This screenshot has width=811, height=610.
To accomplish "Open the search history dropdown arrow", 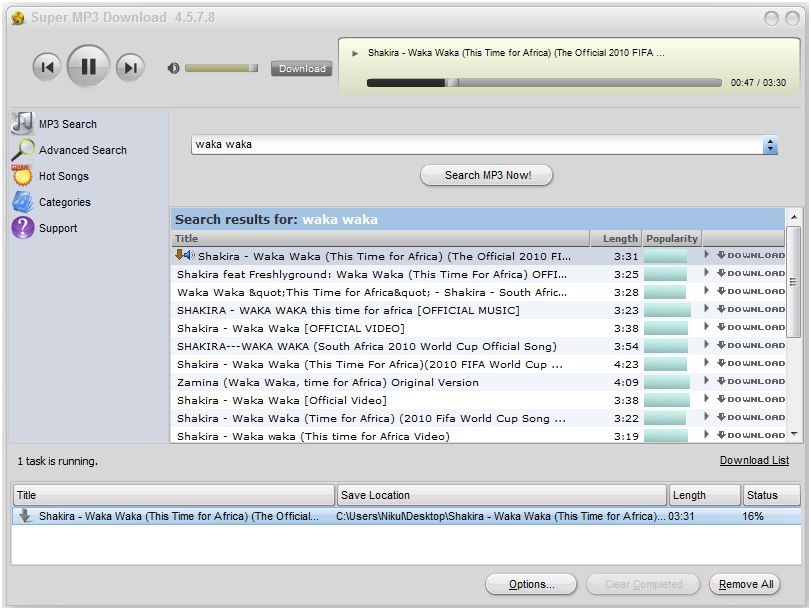I will pos(770,145).
